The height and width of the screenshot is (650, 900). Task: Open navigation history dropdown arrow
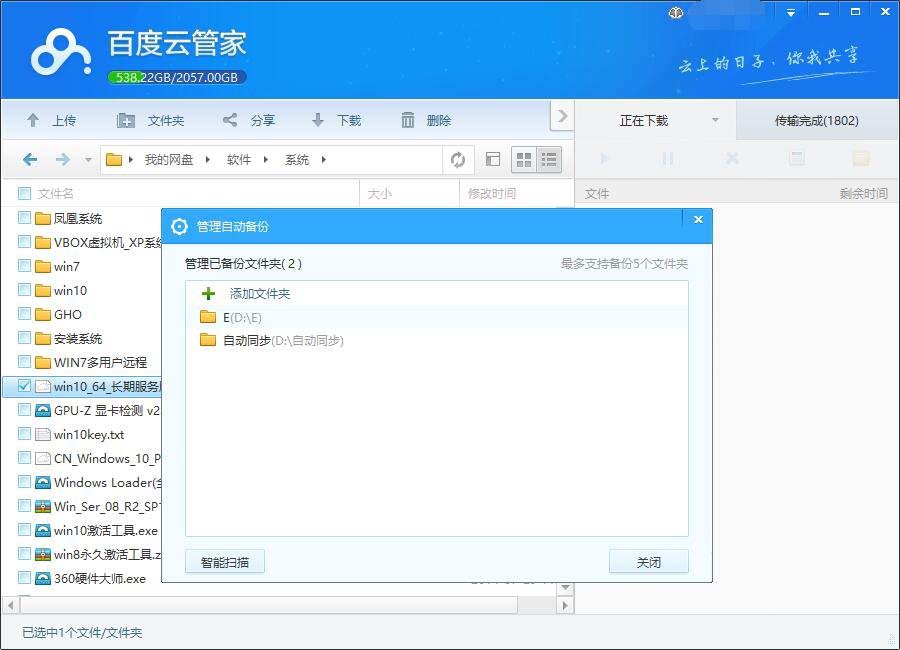click(x=88, y=160)
